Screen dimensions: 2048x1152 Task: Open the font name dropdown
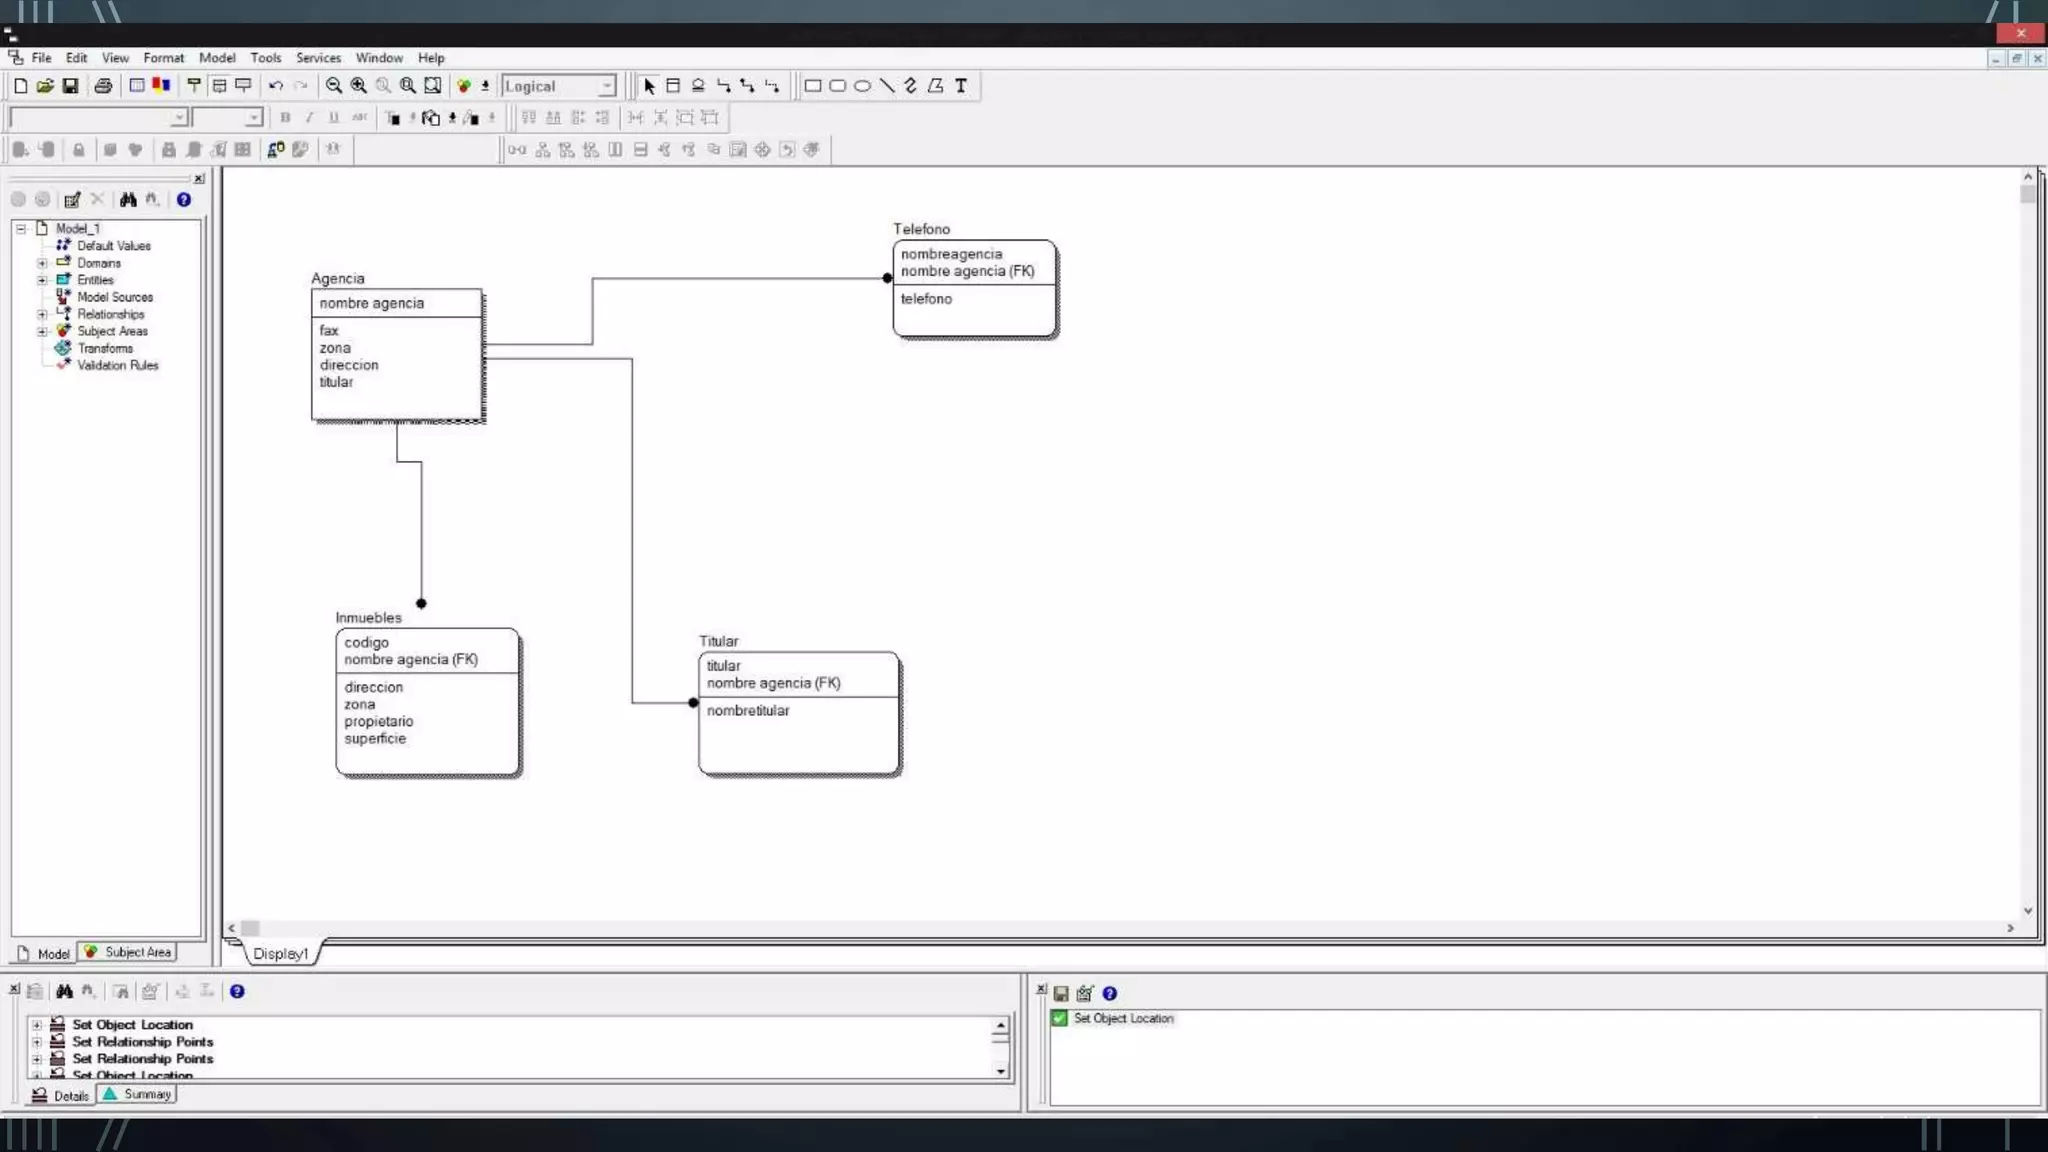(x=179, y=118)
